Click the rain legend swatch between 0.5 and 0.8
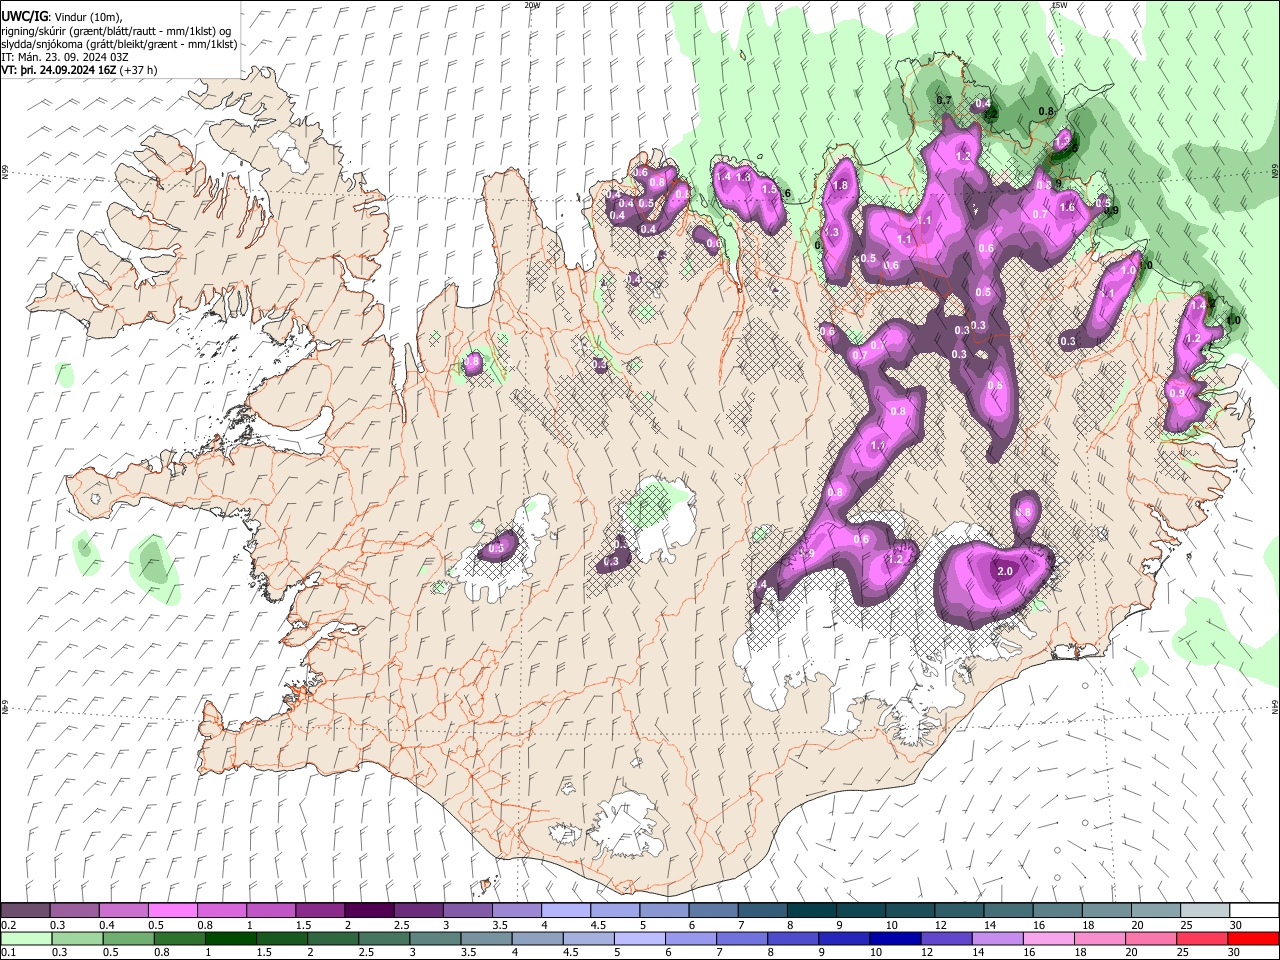Viewport: 1280px width, 960px height. point(128,938)
